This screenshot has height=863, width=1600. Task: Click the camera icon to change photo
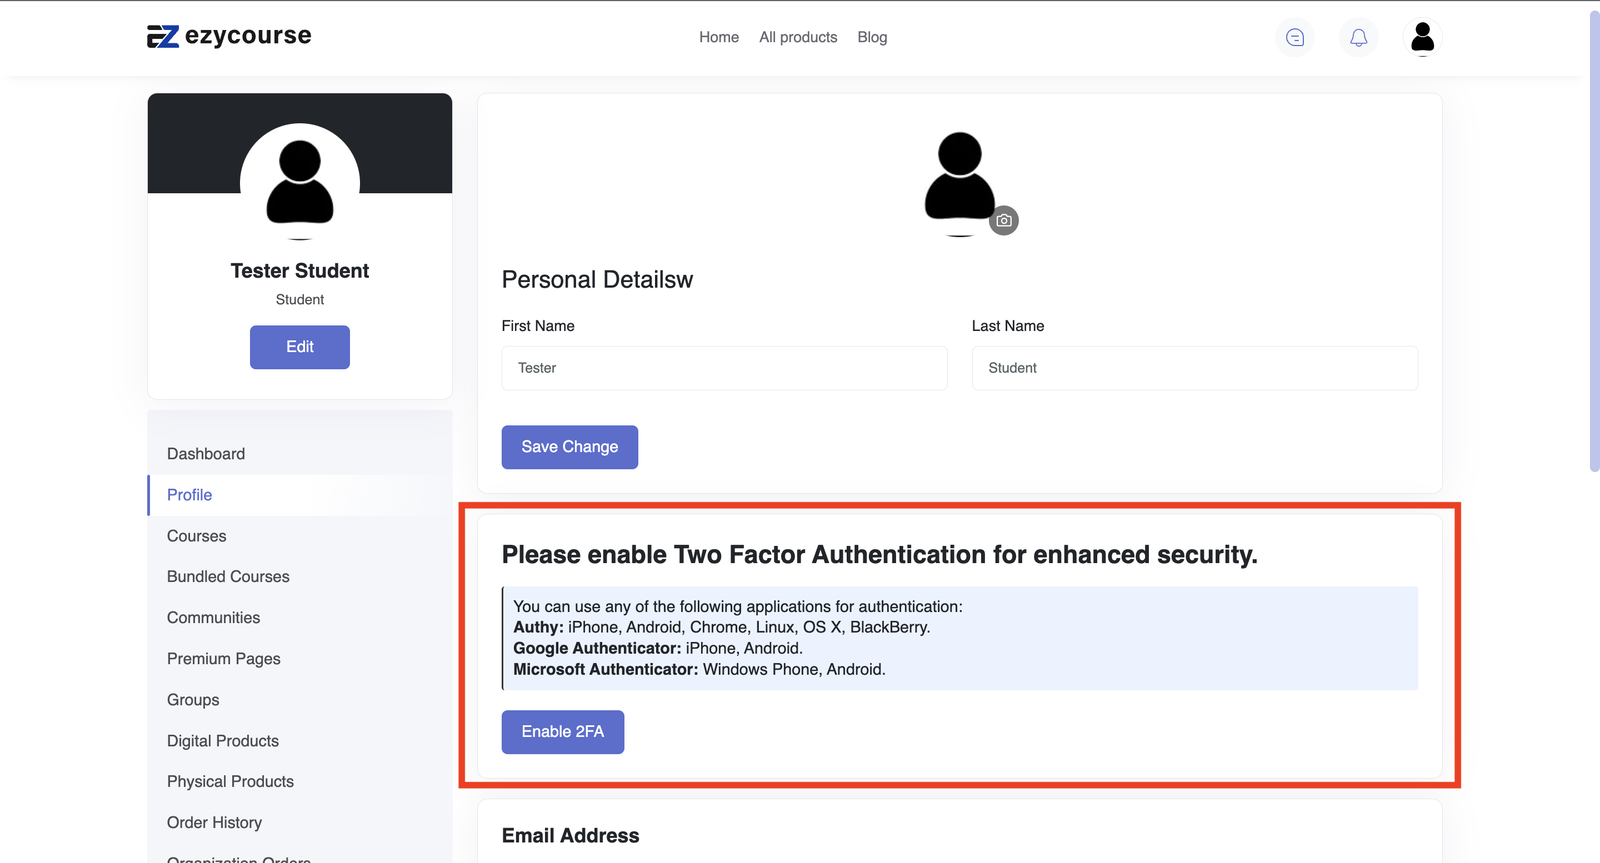point(1004,221)
